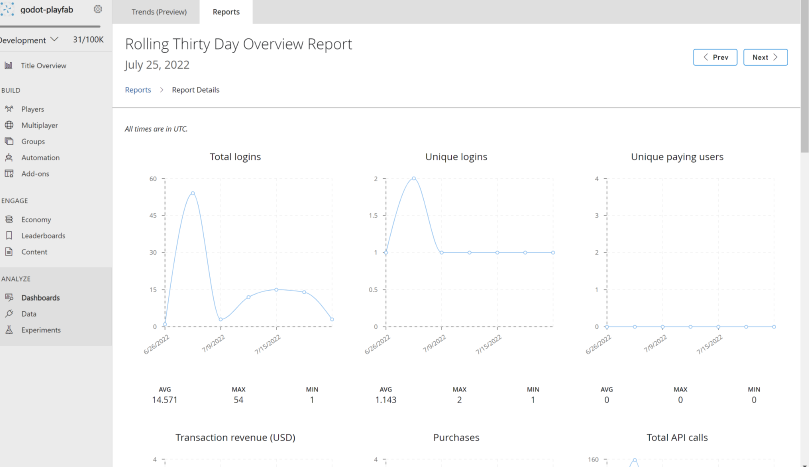This screenshot has width=809, height=467.
Task: Click the 54 max logins value
Action: (x=238, y=400)
